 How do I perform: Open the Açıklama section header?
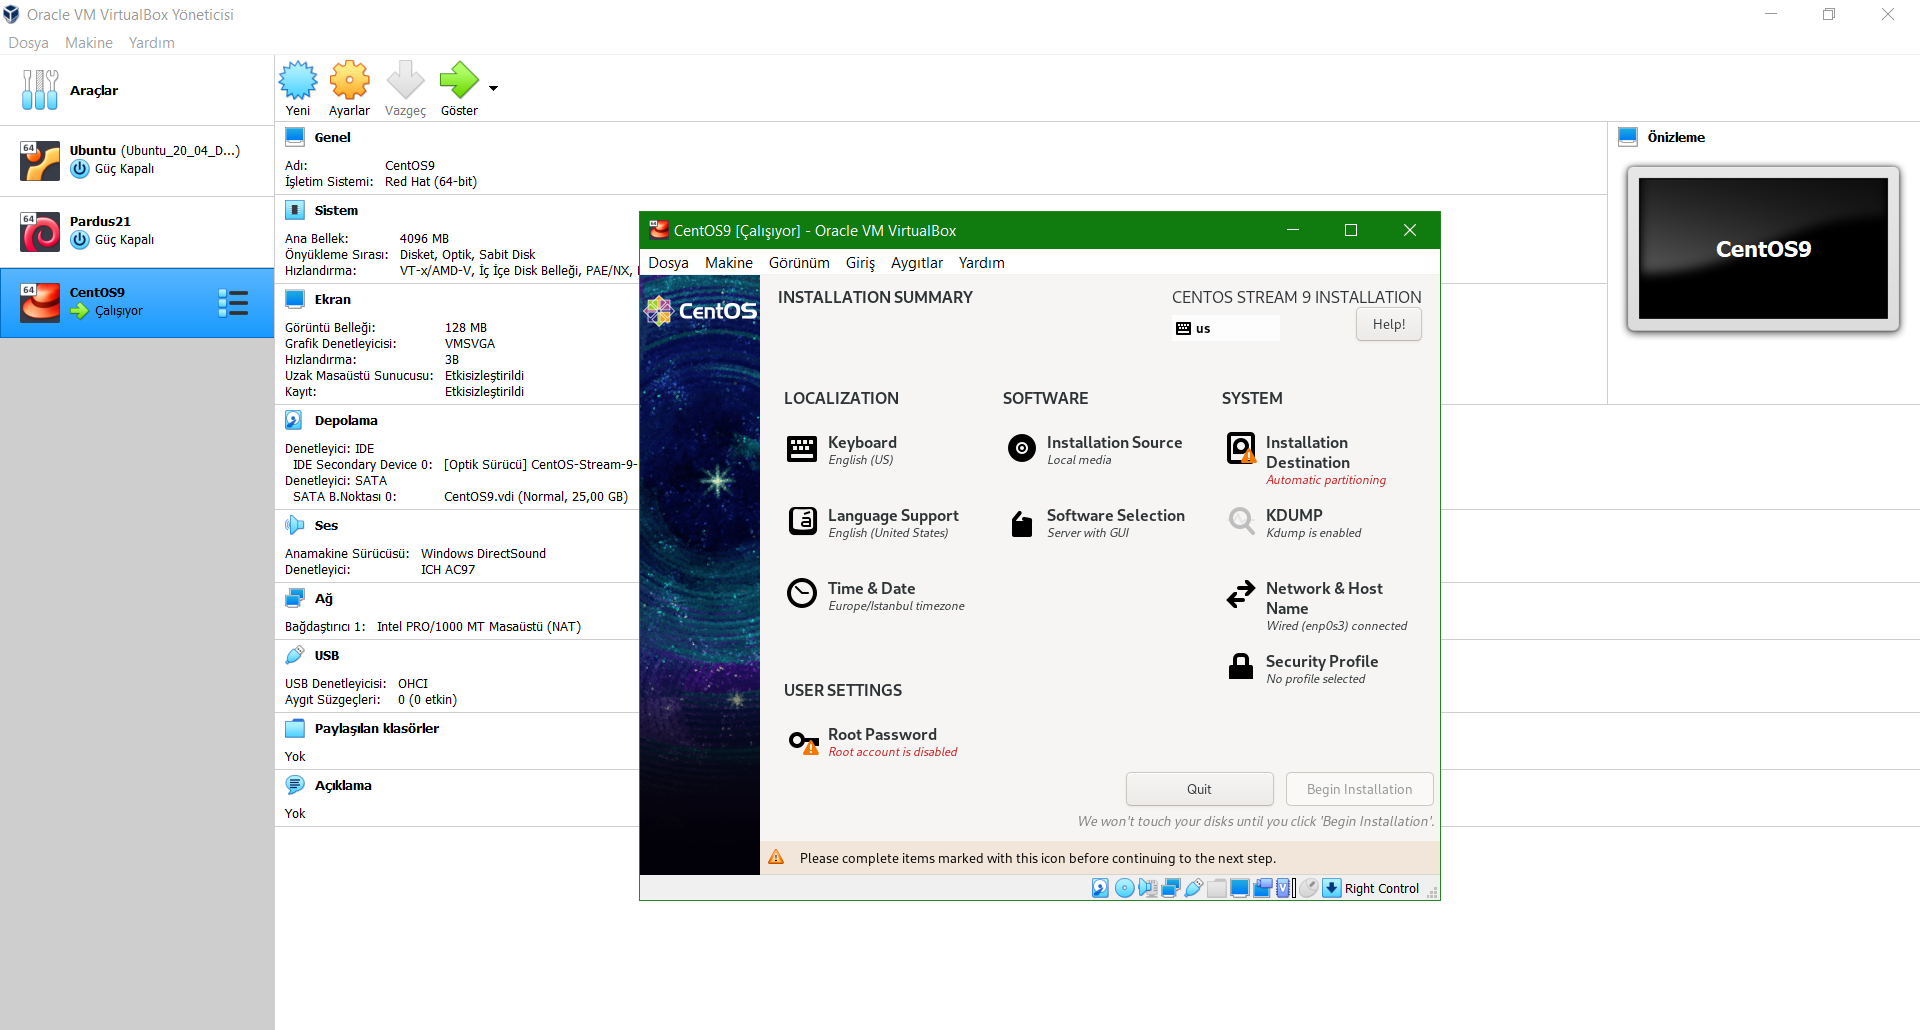tap(343, 785)
